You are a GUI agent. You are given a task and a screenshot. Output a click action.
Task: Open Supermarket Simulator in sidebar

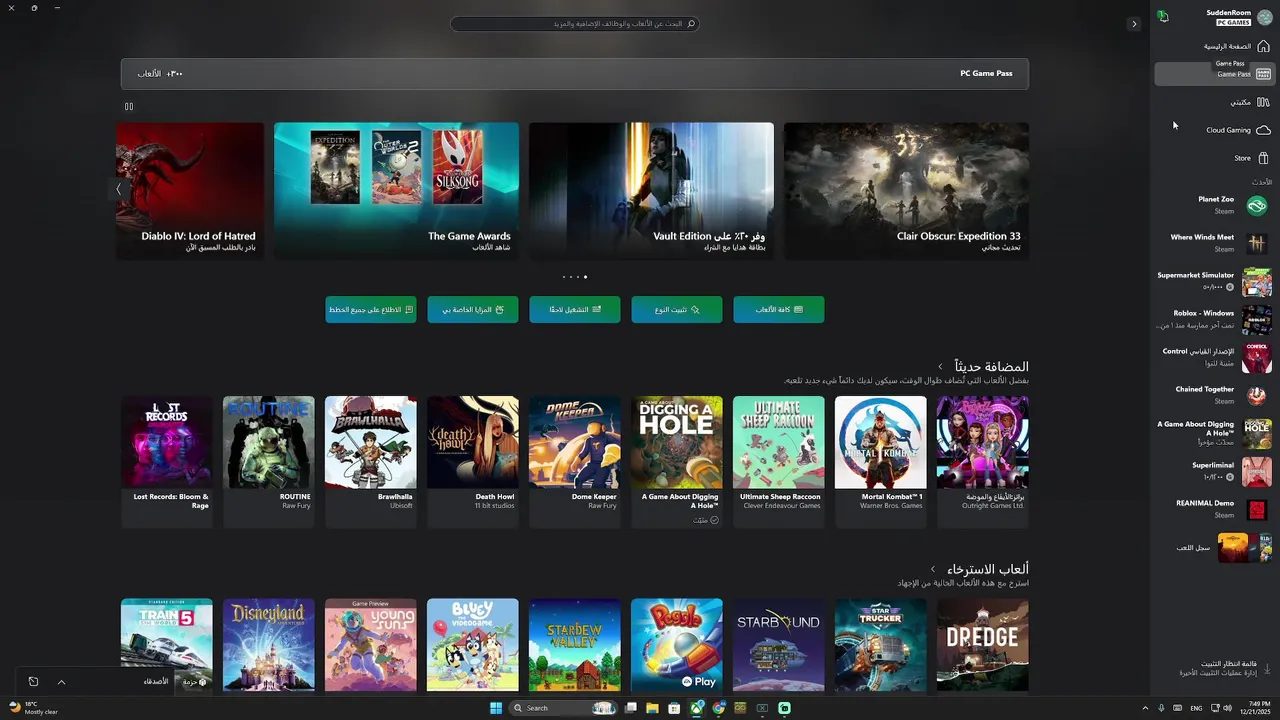[x=1215, y=281]
